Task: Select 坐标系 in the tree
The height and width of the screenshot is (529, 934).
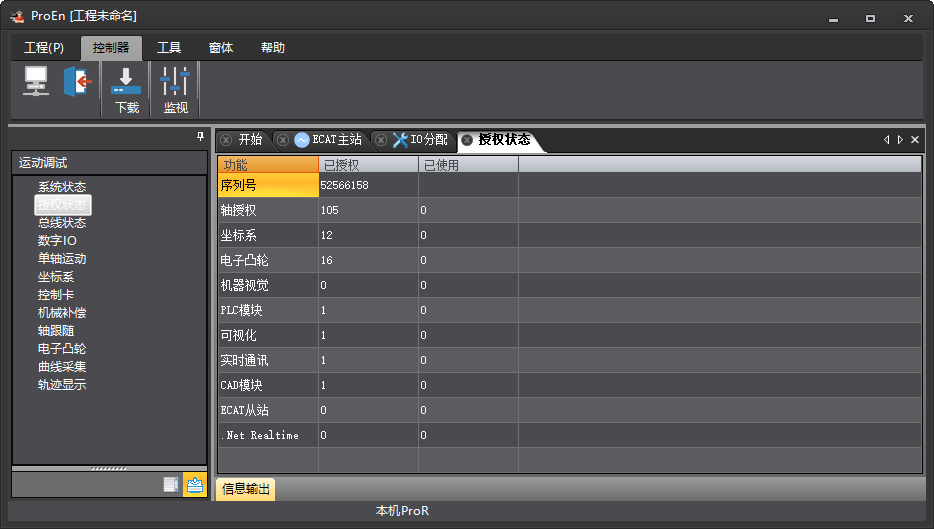Action: [x=56, y=277]
